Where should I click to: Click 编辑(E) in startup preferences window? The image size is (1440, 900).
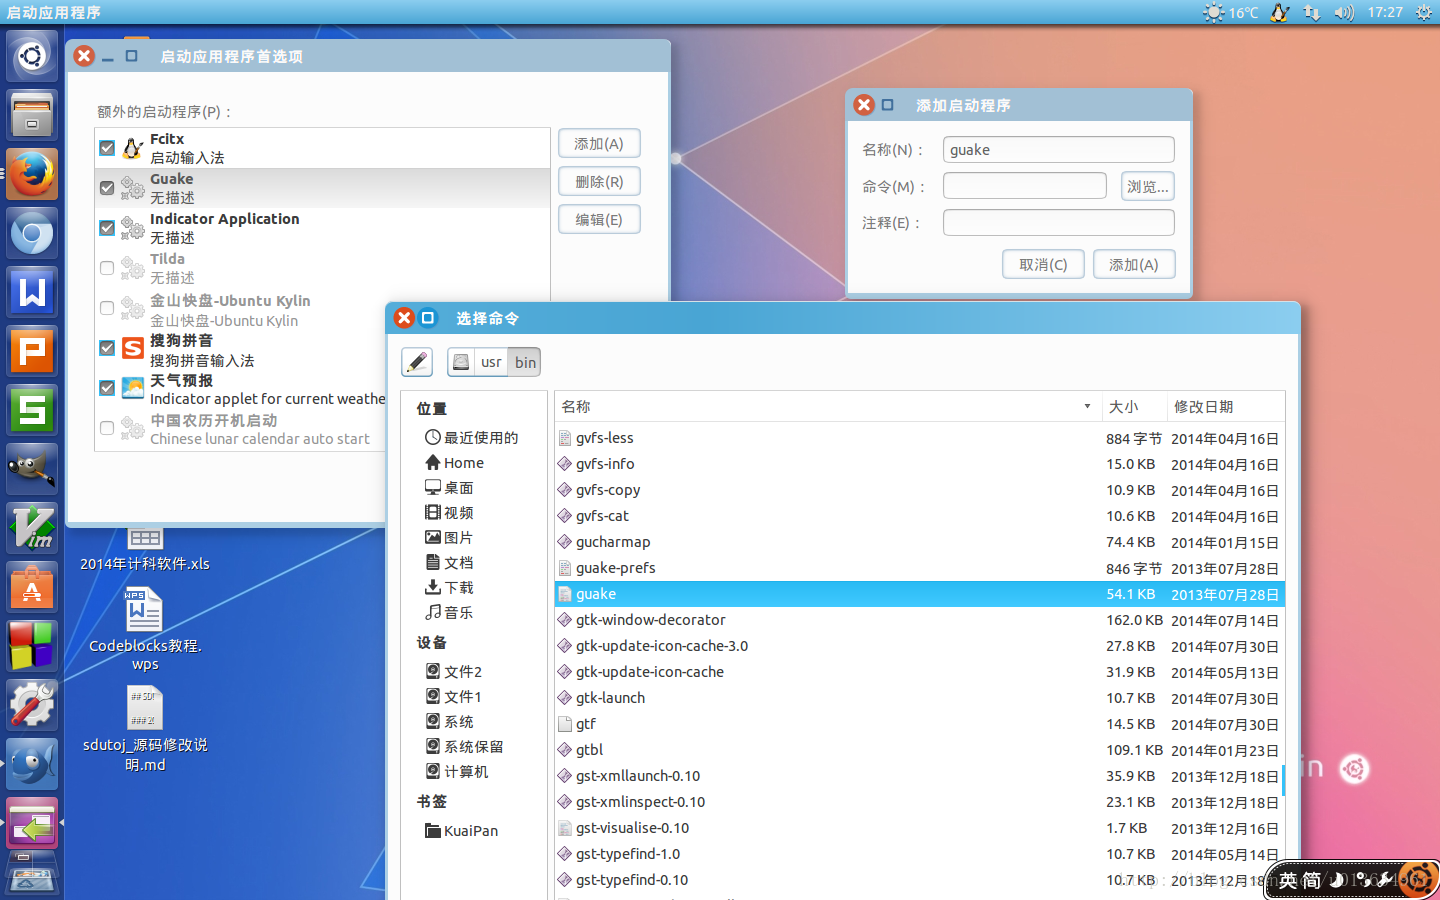point(599,220)
